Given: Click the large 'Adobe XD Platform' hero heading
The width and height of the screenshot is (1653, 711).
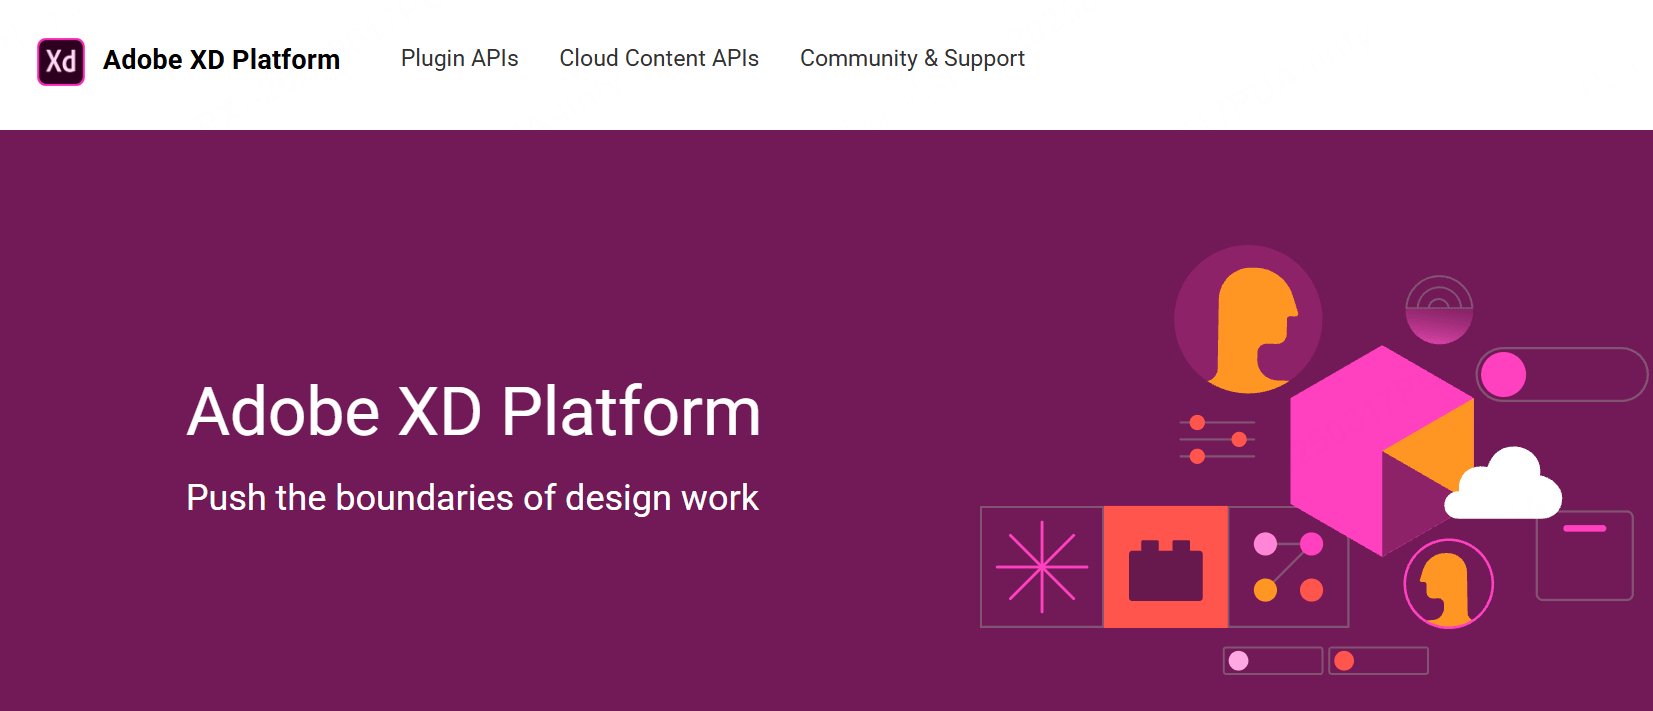Looking at the screenshot, I should click(x=474, y=411).
